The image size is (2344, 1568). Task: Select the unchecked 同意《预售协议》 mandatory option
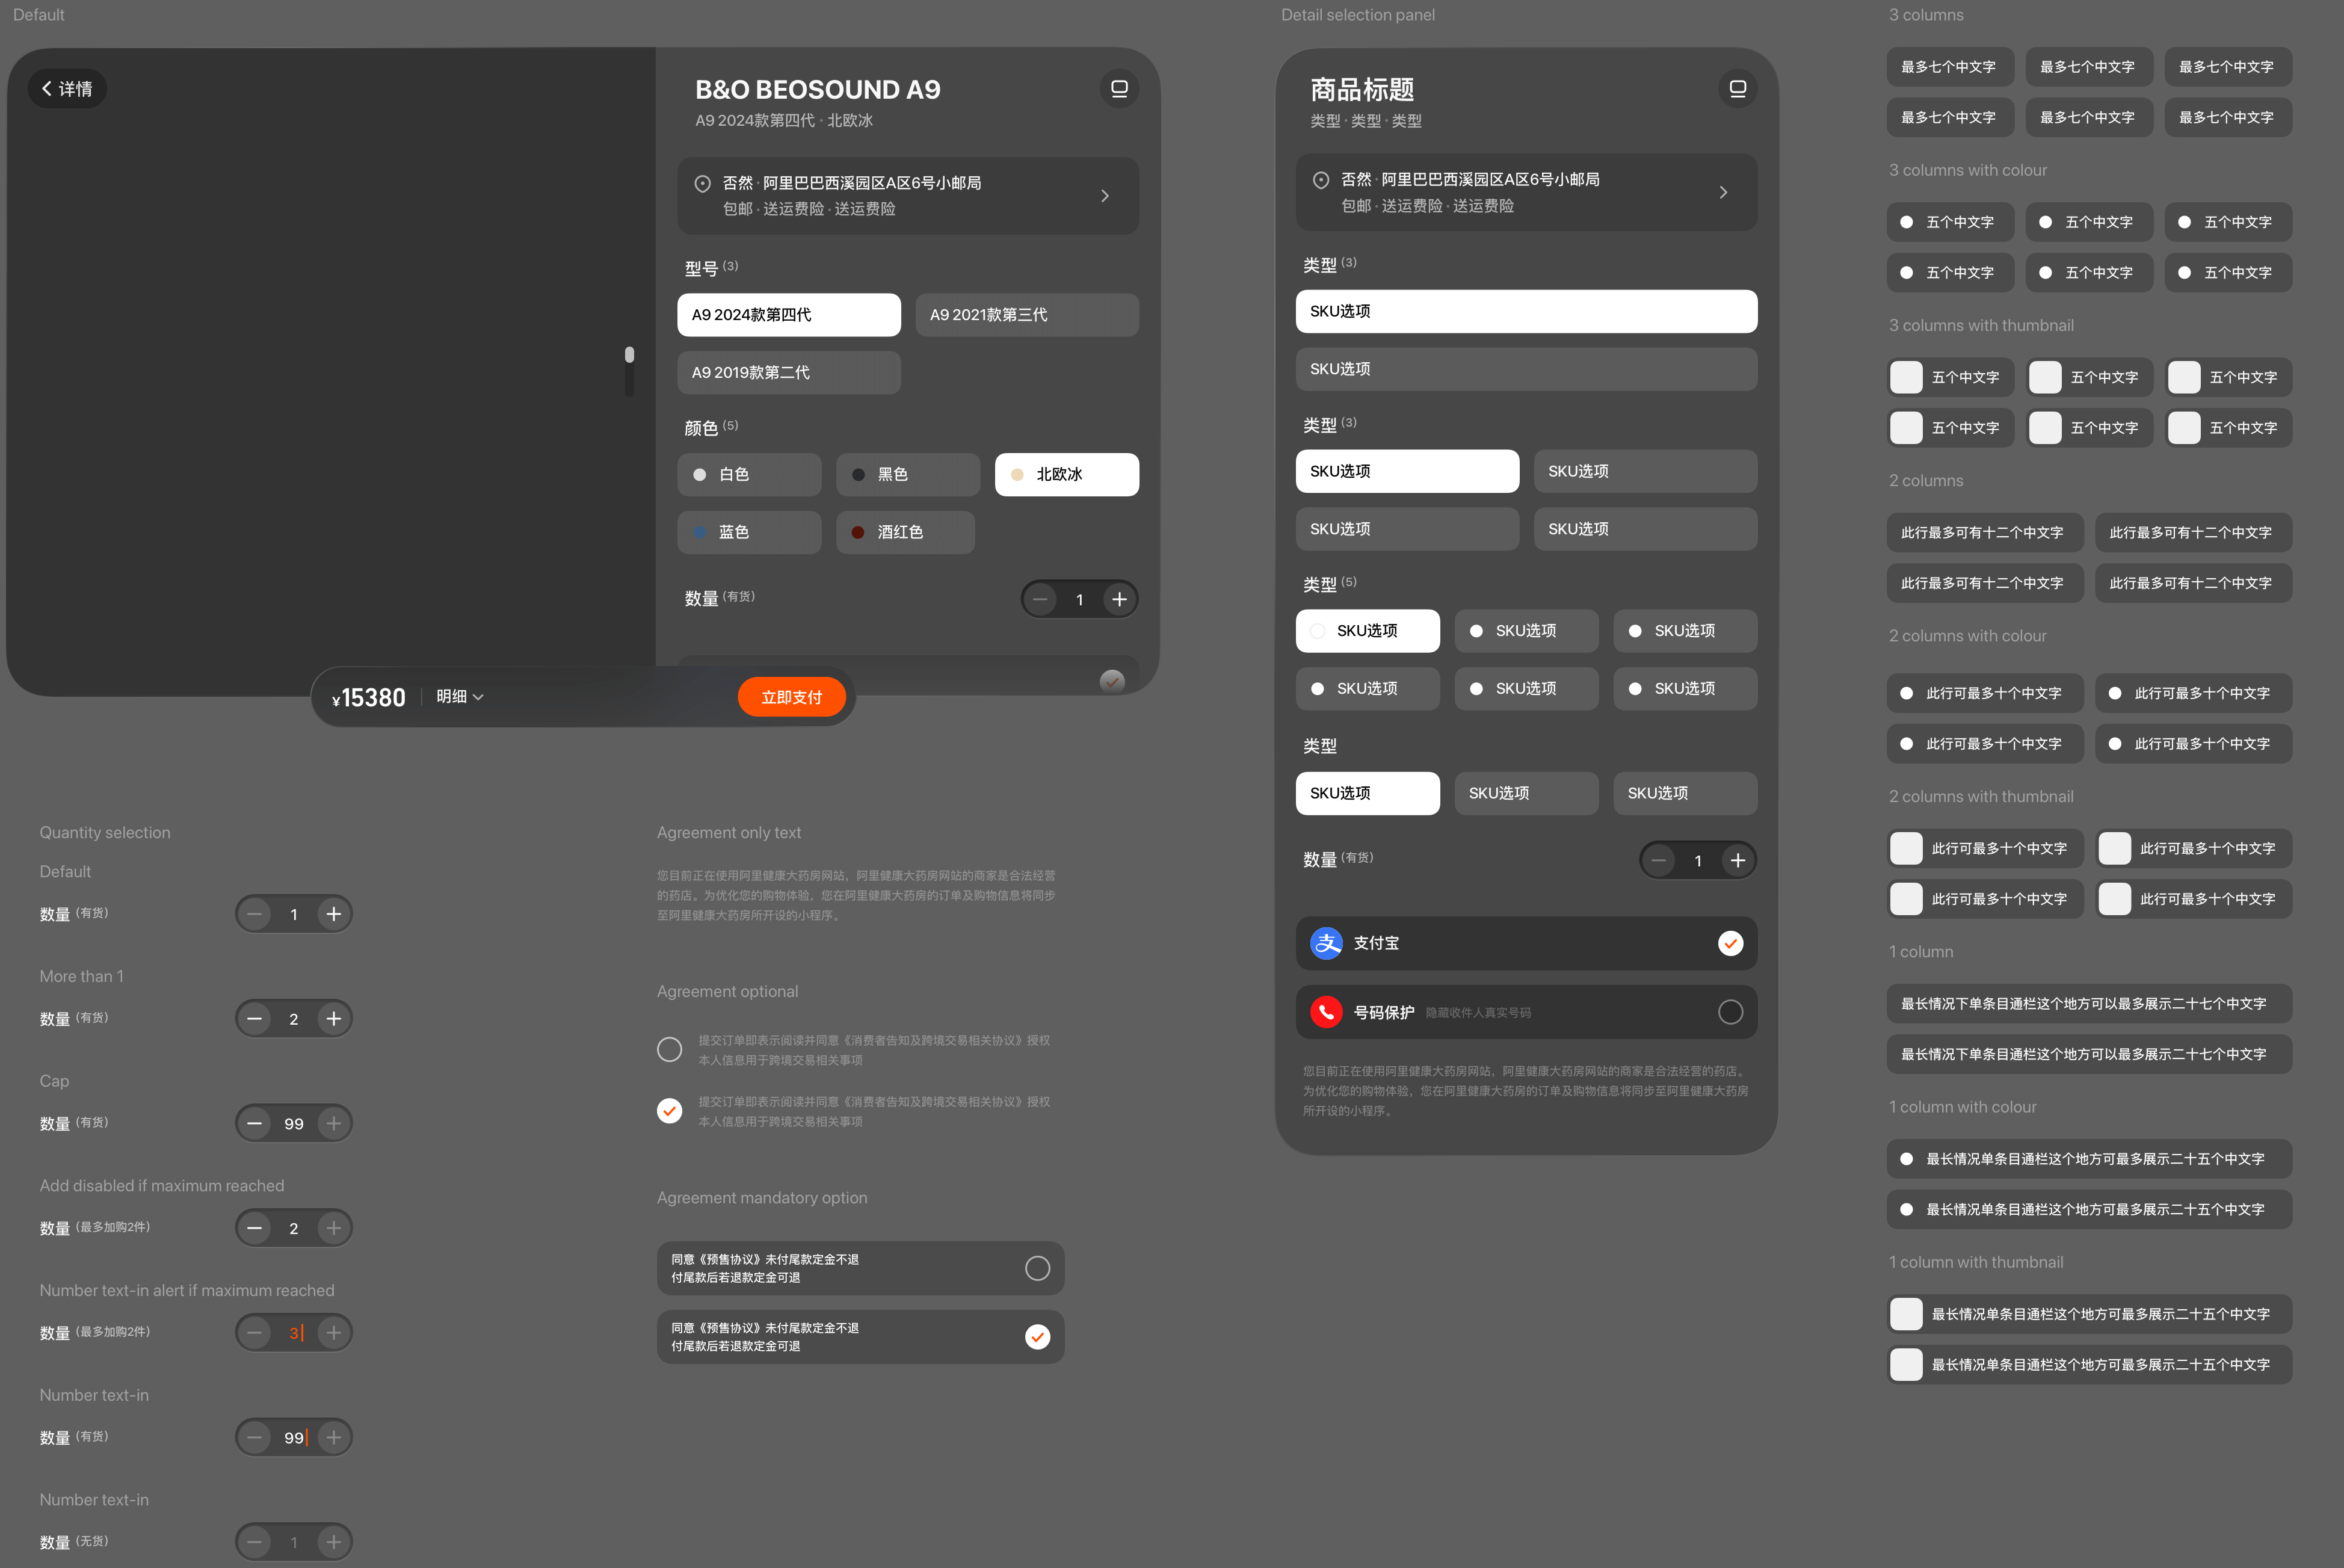(1037, 1268)
